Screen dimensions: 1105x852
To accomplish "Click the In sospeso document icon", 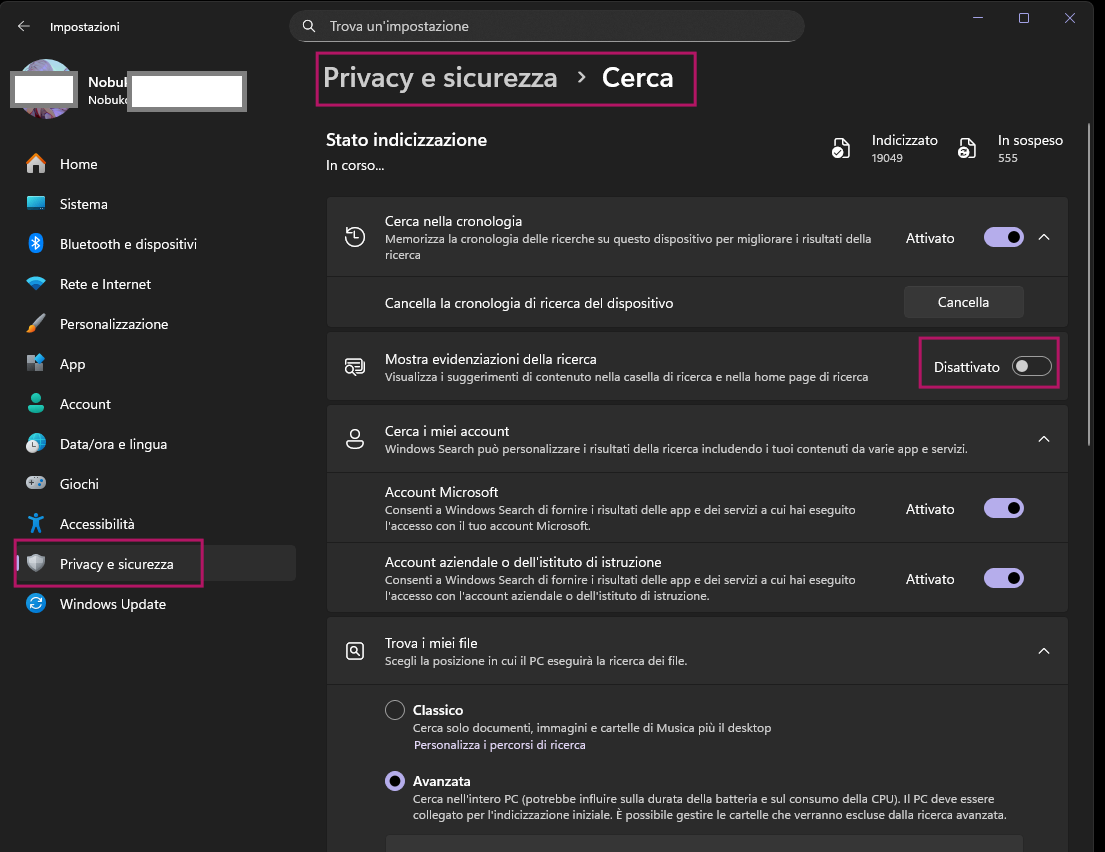I will 967,148.
